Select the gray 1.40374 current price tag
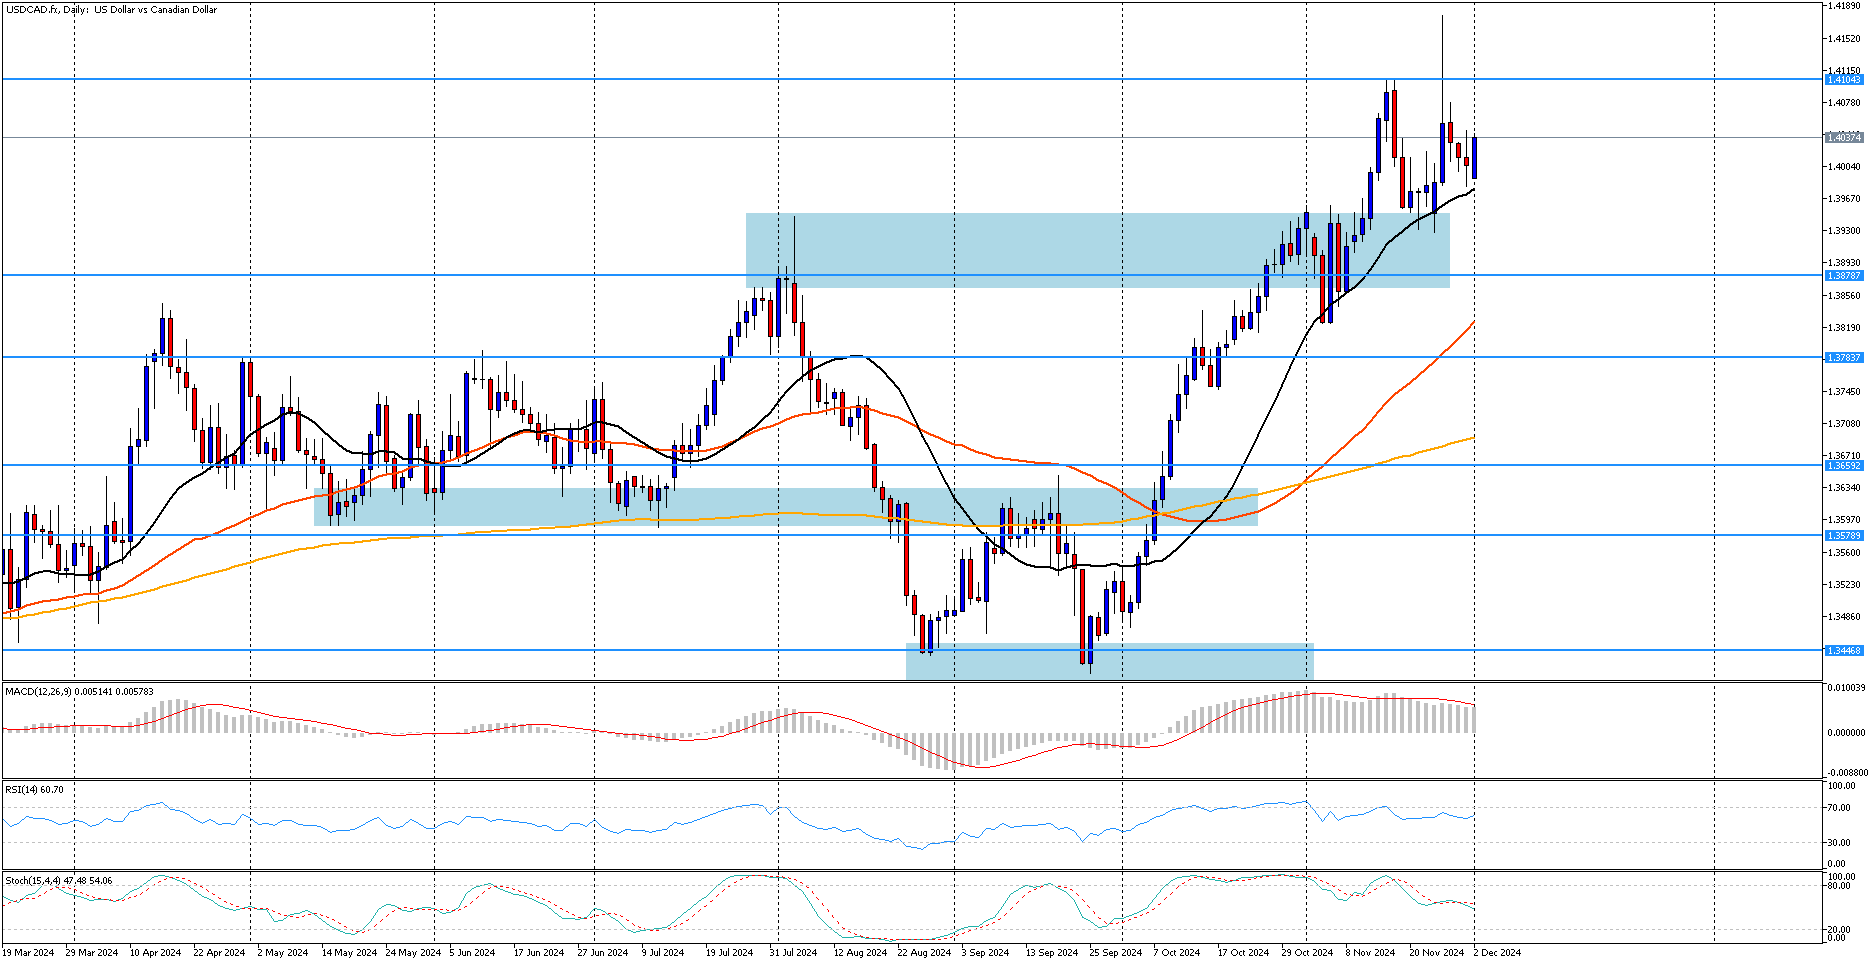 [1844, 137]
